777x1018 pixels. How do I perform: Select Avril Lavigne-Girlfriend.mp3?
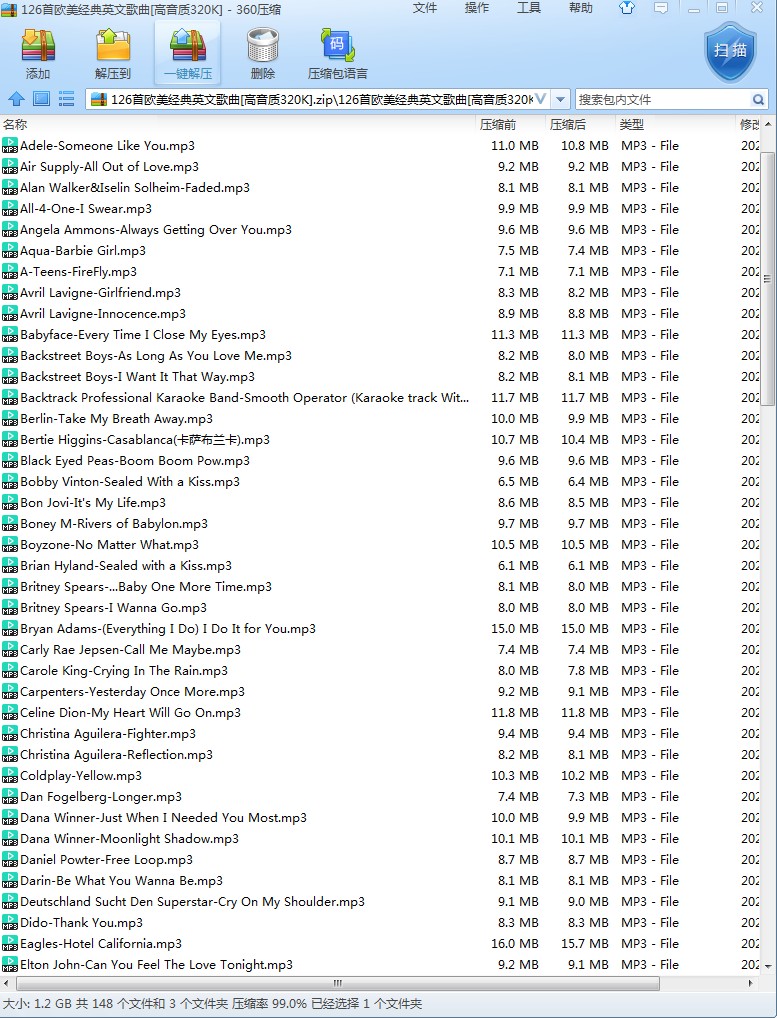[101, 293]
